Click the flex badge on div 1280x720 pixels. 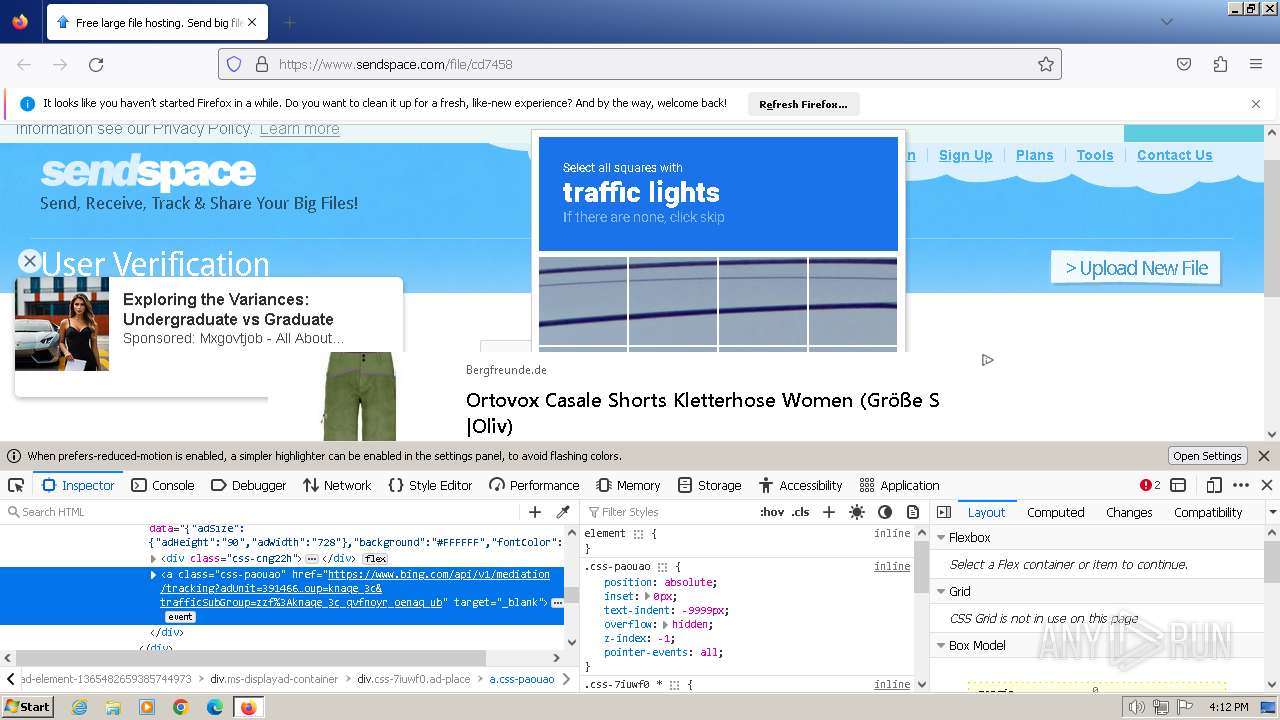pos(375,558)
